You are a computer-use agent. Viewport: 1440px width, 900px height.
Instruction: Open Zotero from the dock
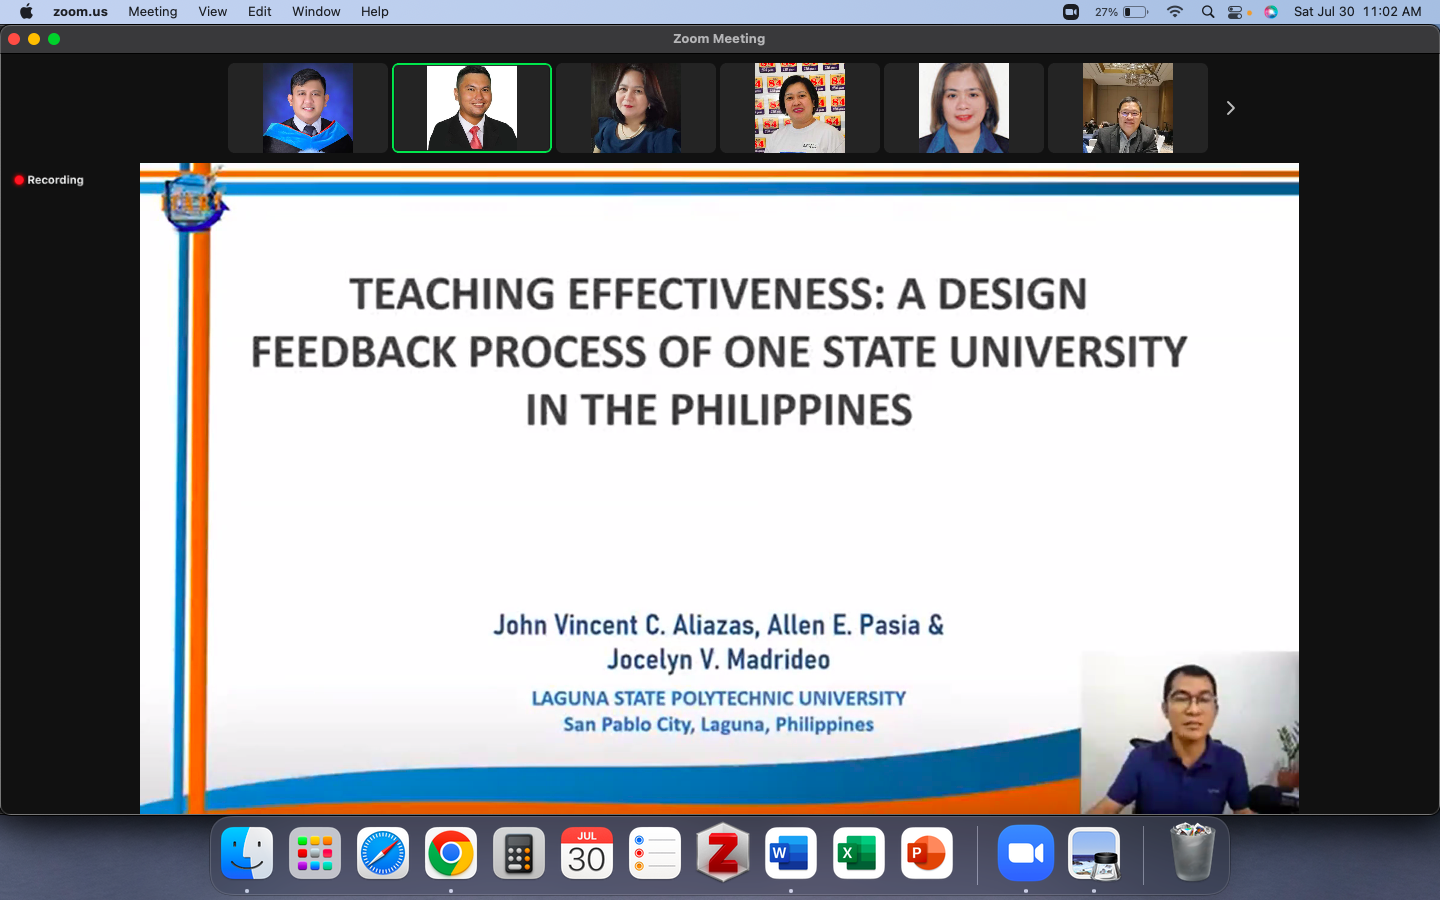(x=722, y=853)
